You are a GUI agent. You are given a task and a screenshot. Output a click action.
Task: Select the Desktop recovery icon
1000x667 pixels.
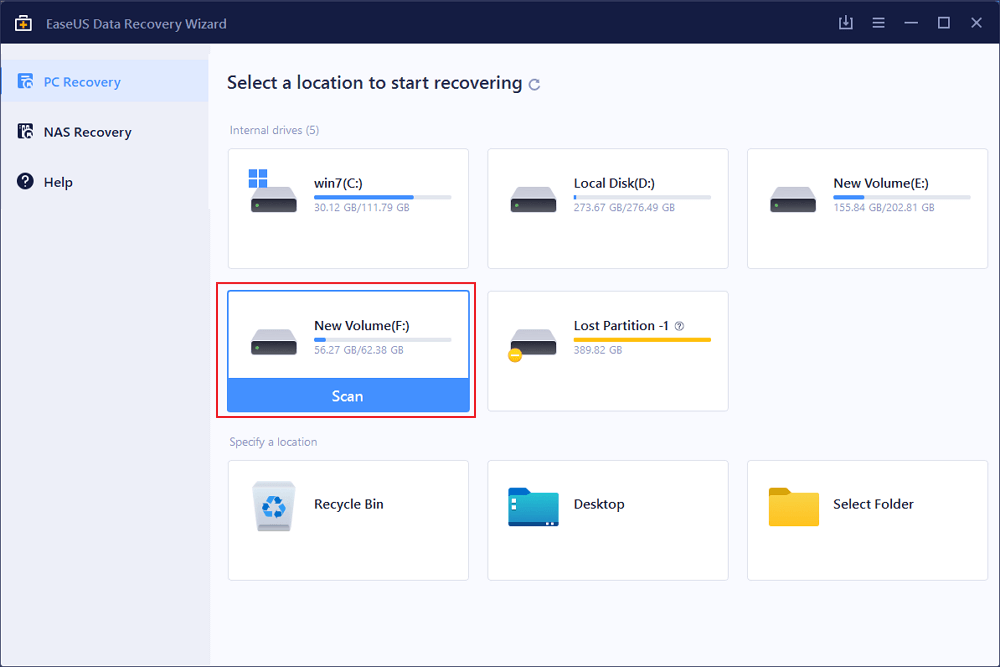coord(533,507)
